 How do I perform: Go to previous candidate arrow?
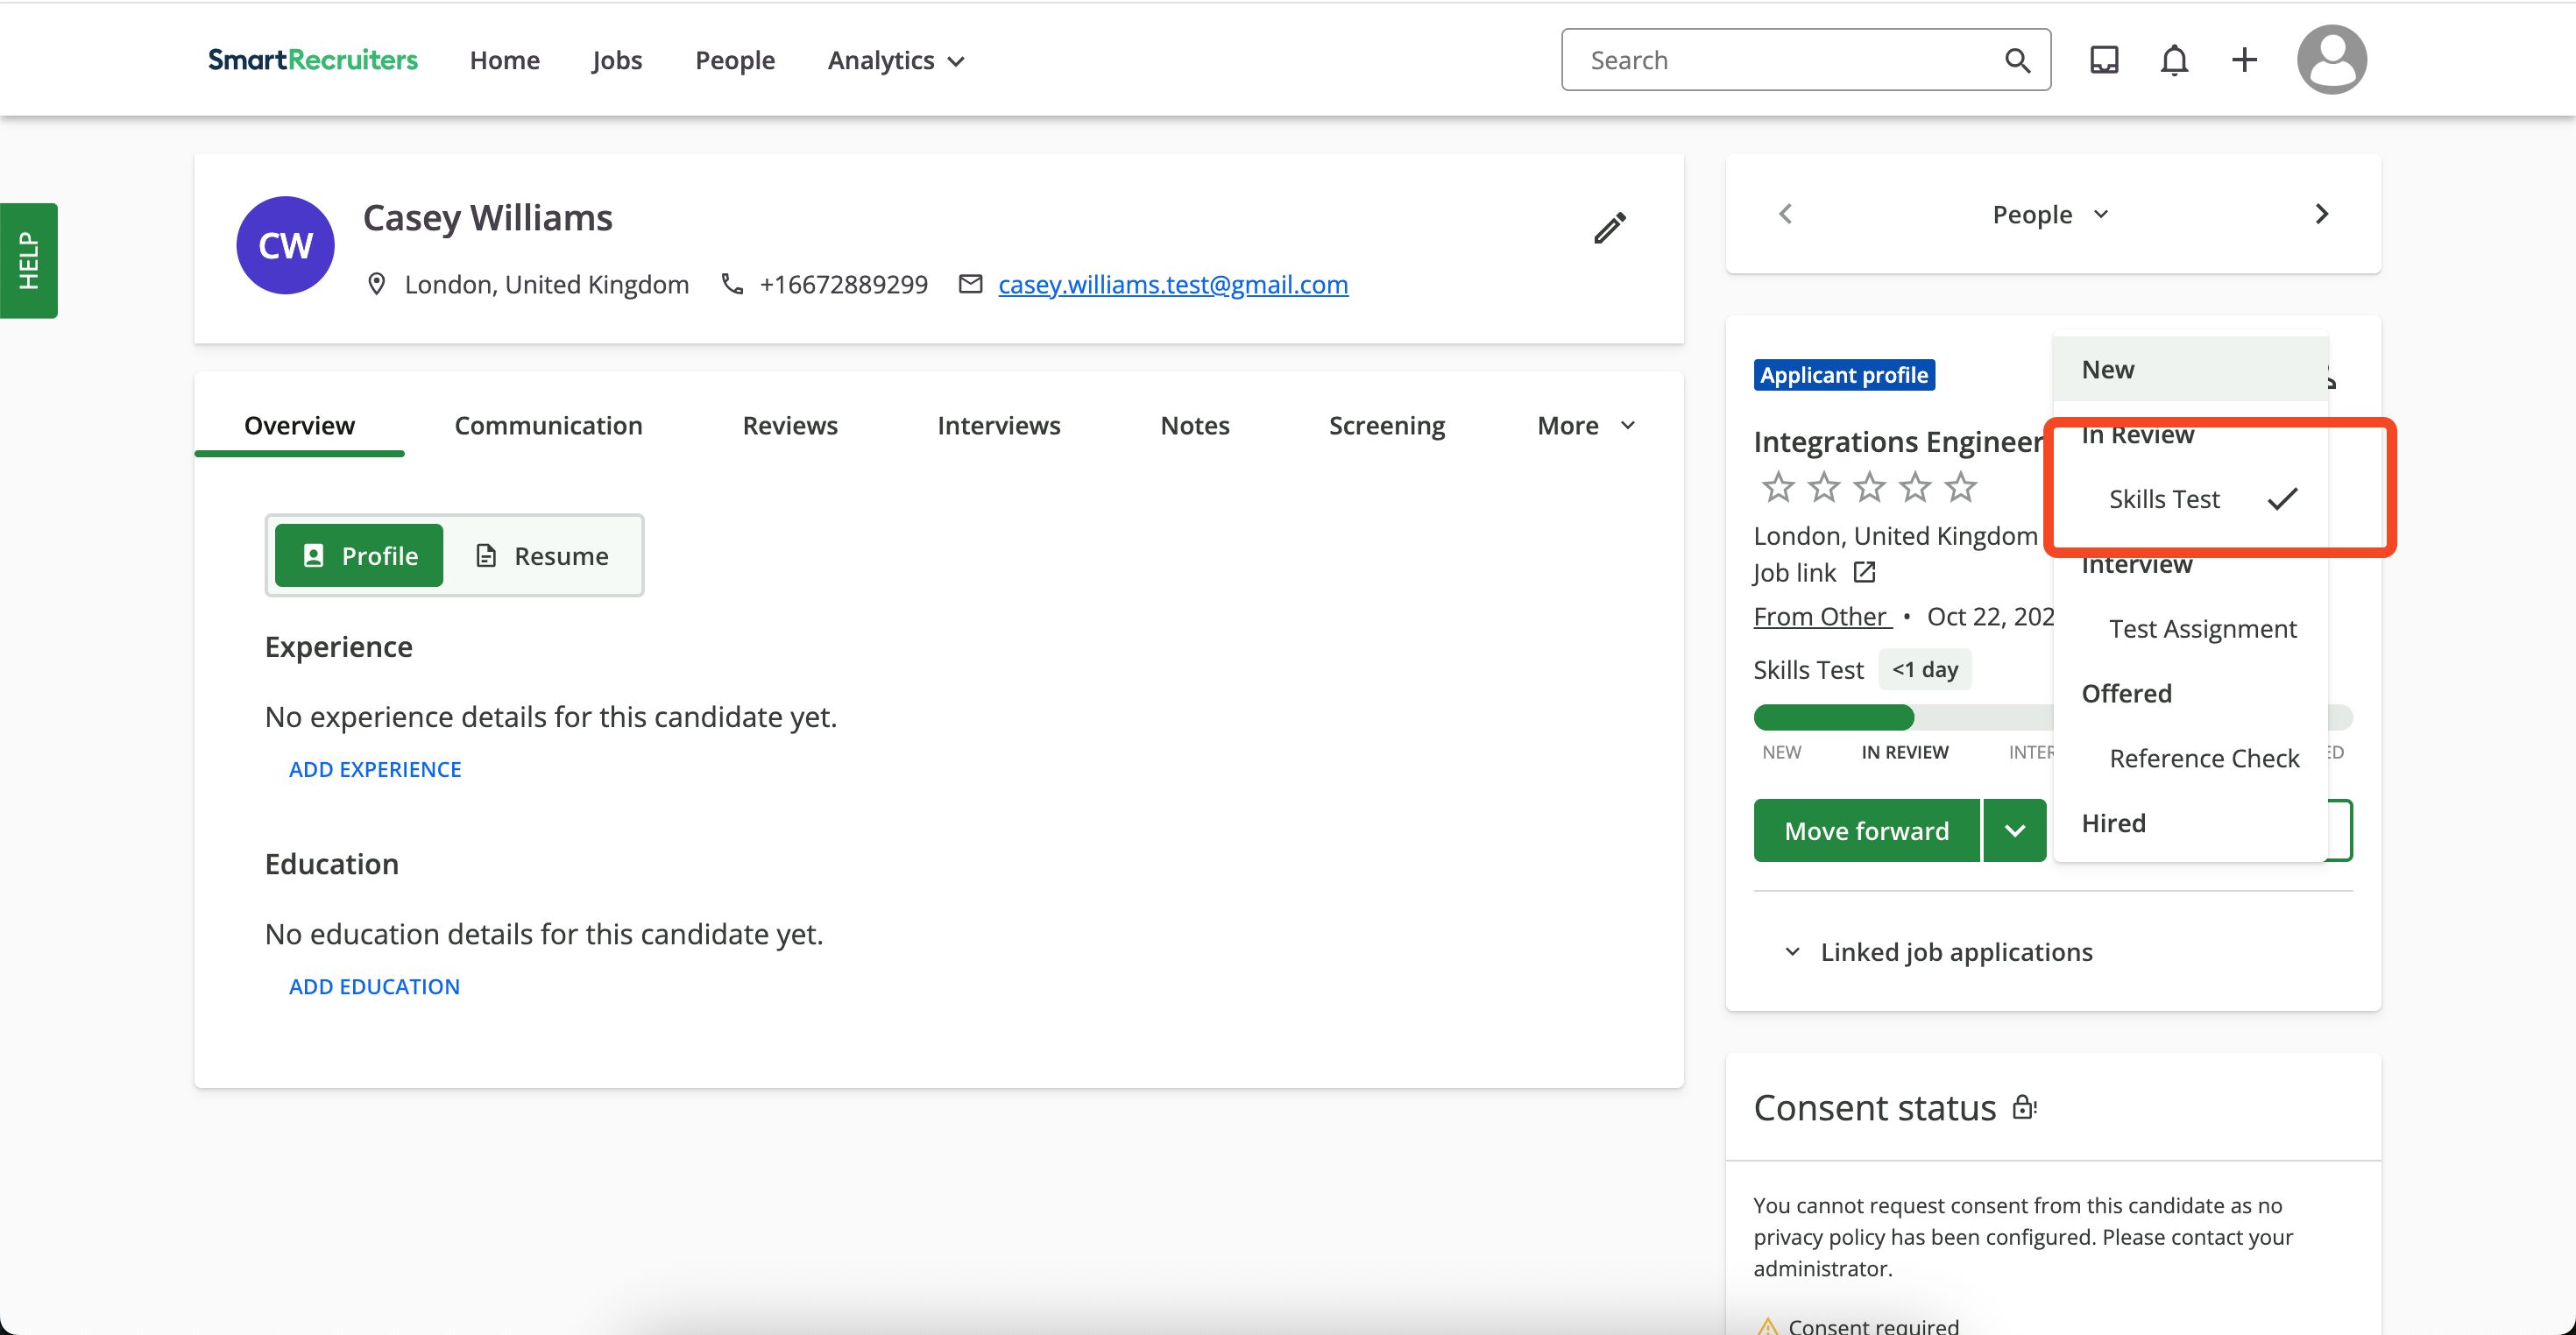(1786, 214)
